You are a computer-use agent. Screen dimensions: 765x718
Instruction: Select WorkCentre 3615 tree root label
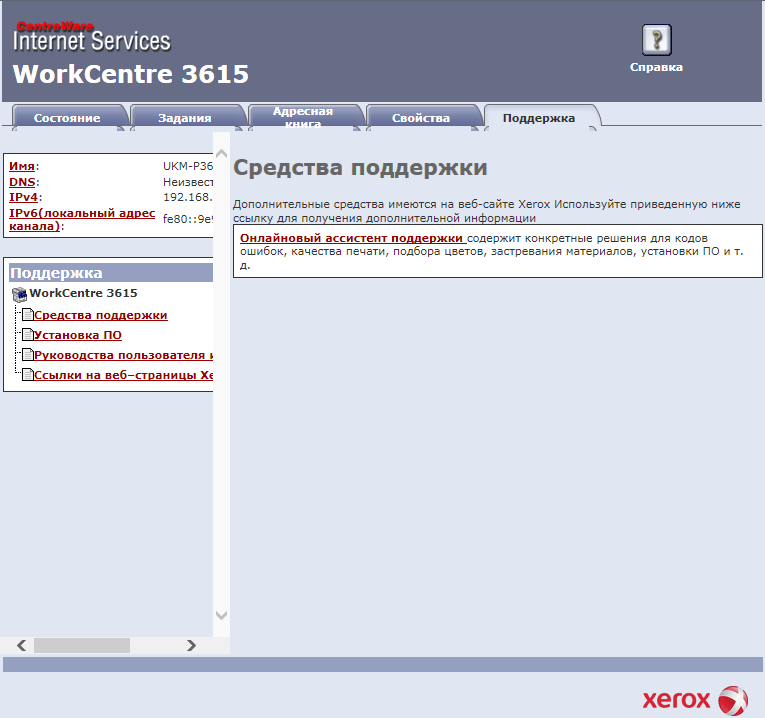point(83,293)
